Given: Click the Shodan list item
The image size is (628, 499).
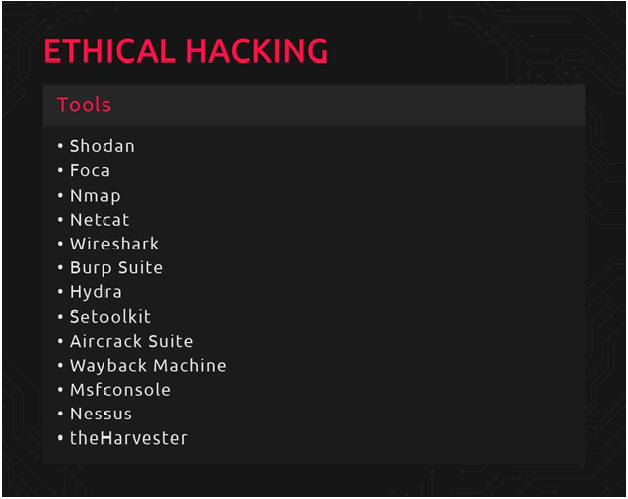Looking at the screenshot, I should (102, 146).
